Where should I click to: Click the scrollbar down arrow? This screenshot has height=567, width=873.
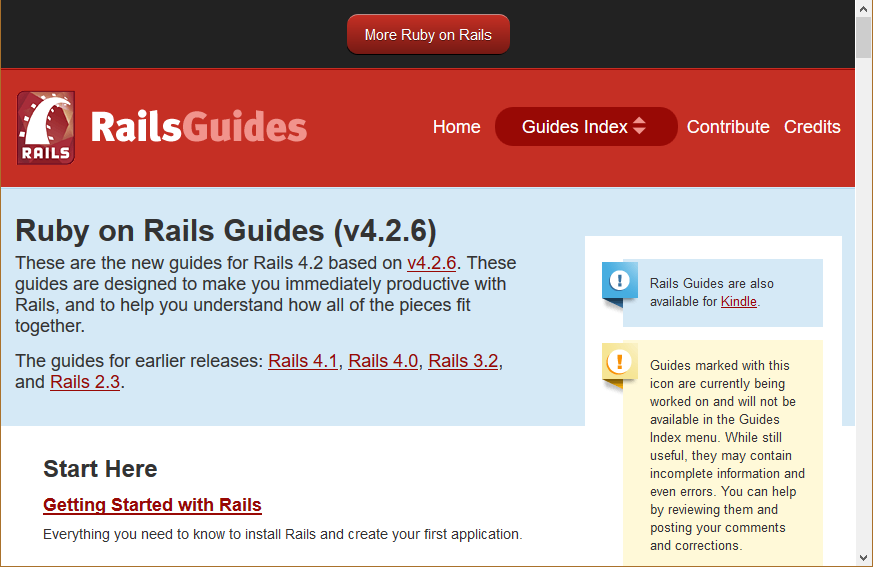[864, 558]
